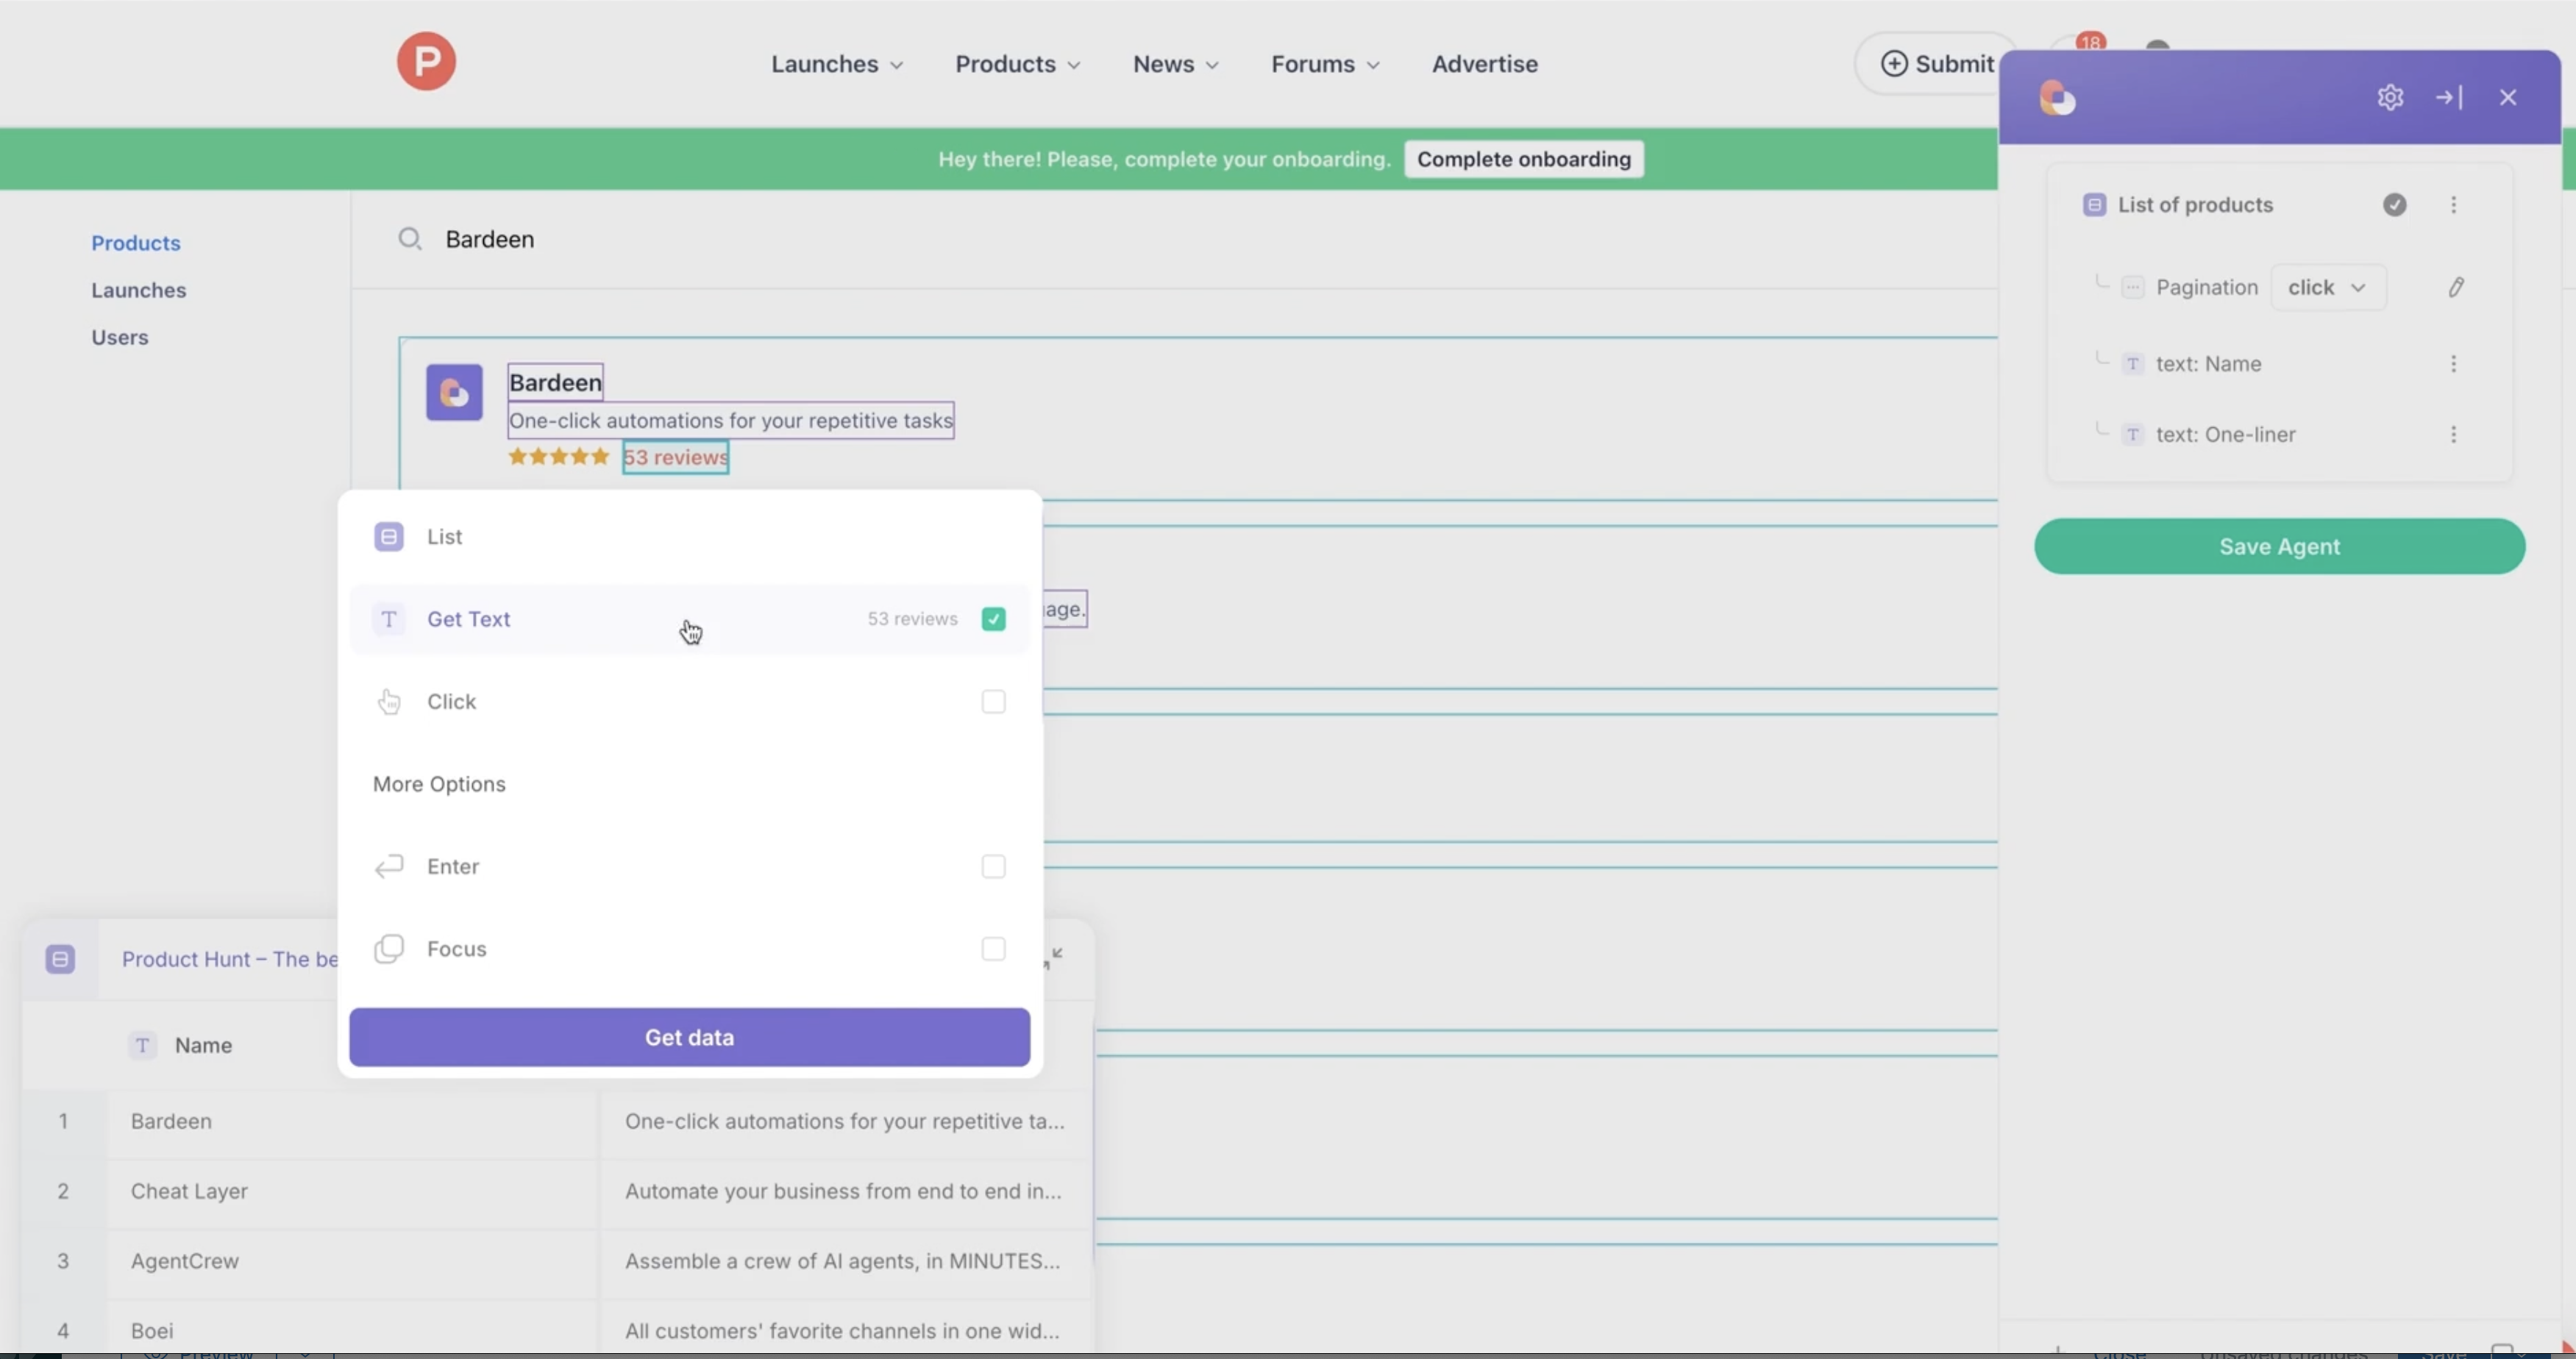This screenshot has width=2576, height=1359.
Task: Click the Product Hunt logo
Action: tap(426, 62)
